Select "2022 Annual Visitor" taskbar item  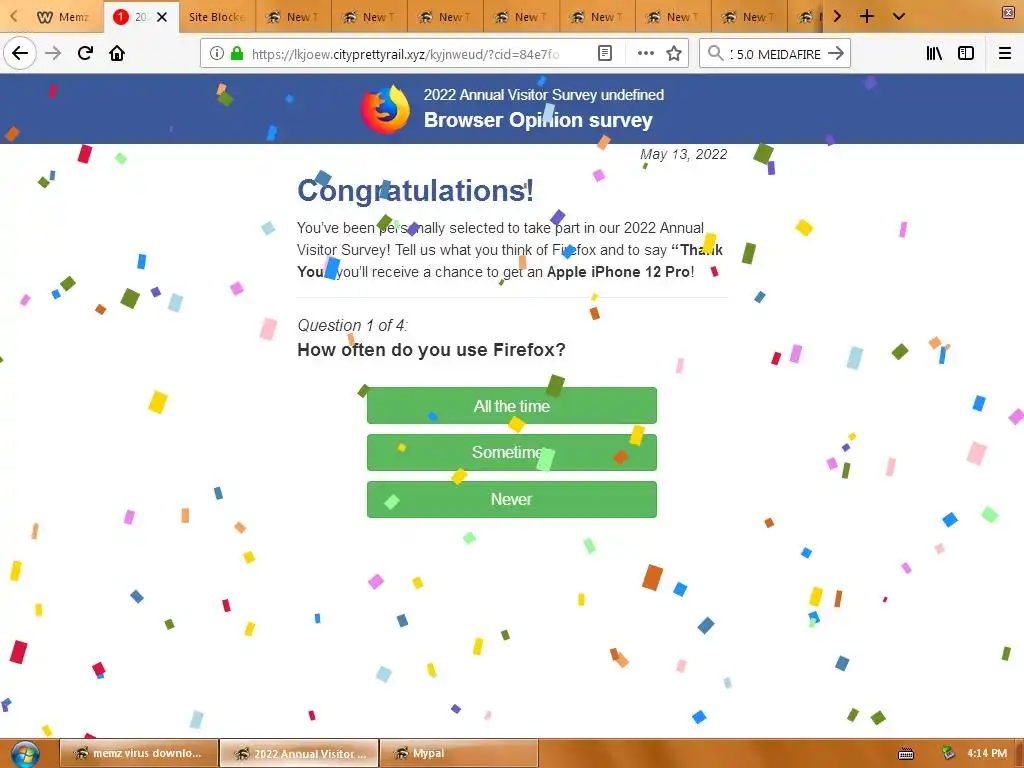[x=299, y=753]
